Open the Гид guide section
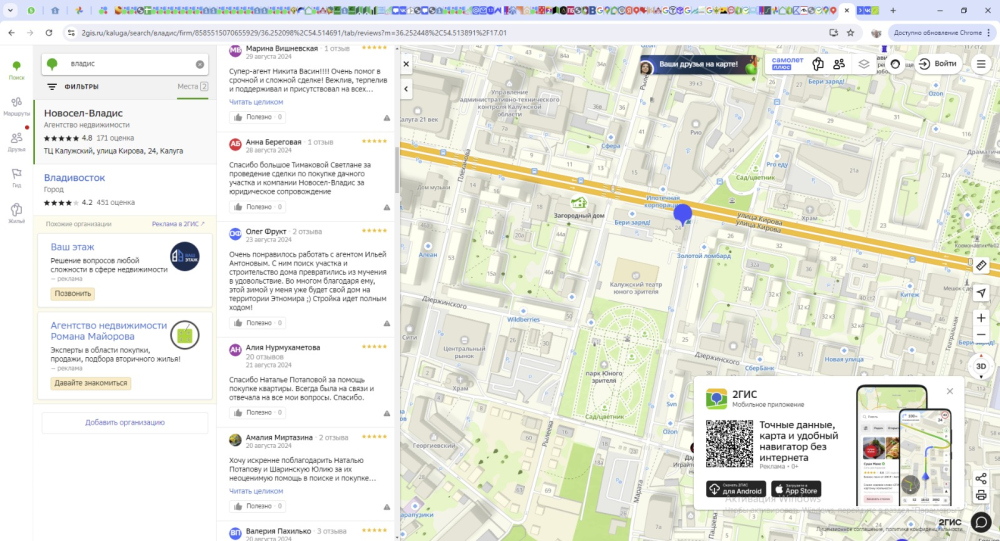Image resolution: width=1000 pixels, height=541 pixels. (17, 177)
